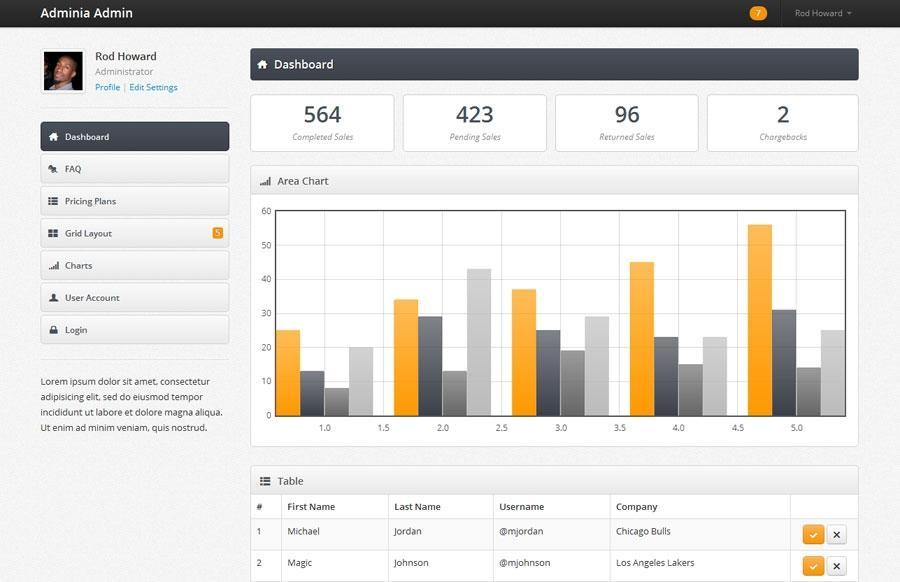900x582 pixels.
Task: Click the Area Chart bar graph icon
Action: (x=265, y=181)
